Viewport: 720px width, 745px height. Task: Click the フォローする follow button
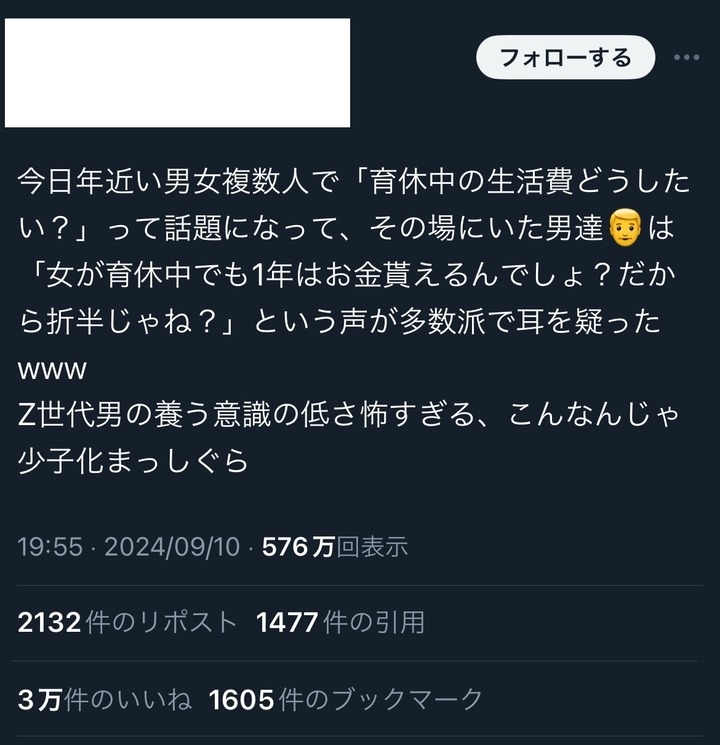pos(566,57)
